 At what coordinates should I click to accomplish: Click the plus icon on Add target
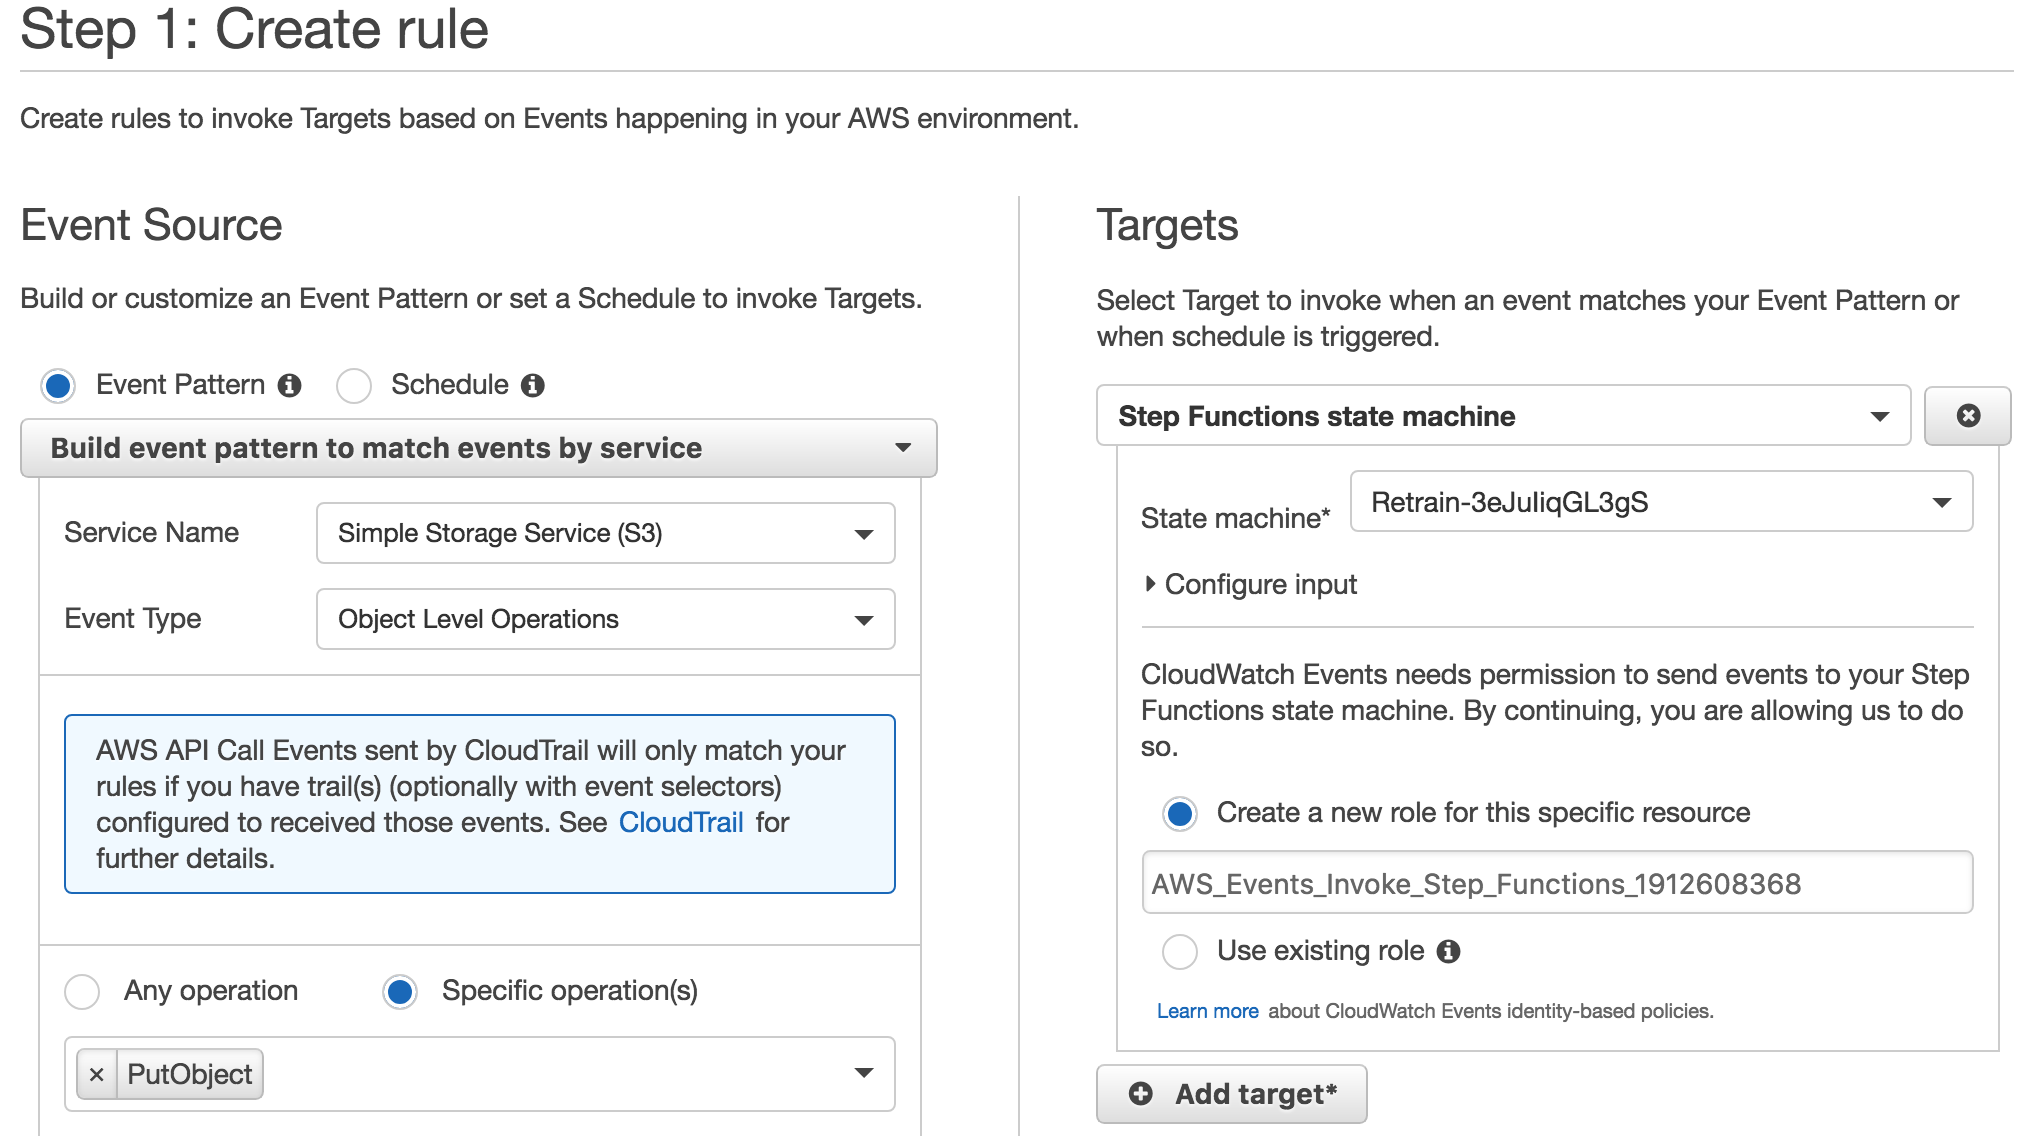click(1141, 1094)
